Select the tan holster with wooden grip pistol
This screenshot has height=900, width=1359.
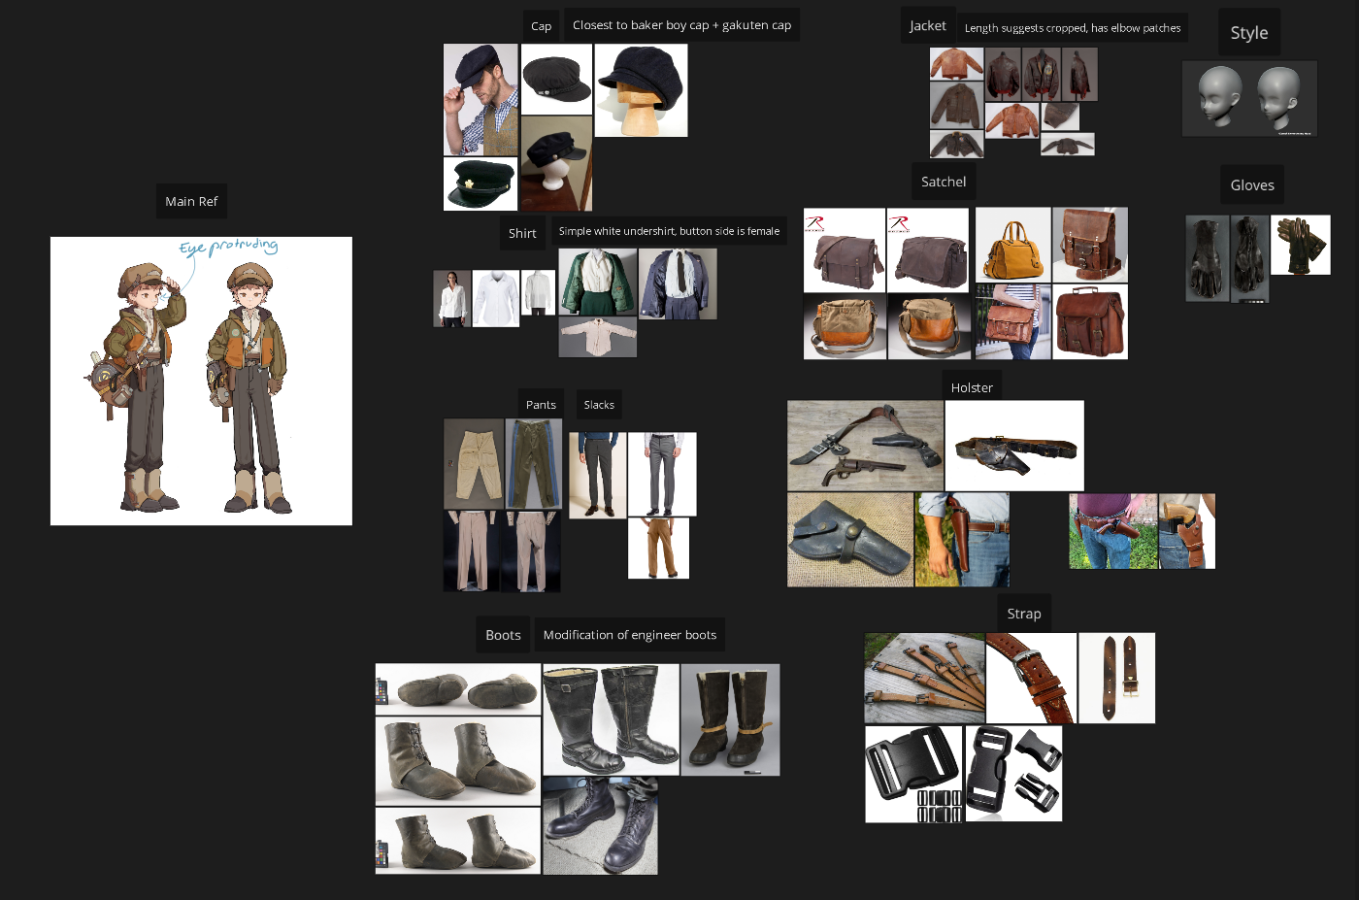(x=1187, y=531)
